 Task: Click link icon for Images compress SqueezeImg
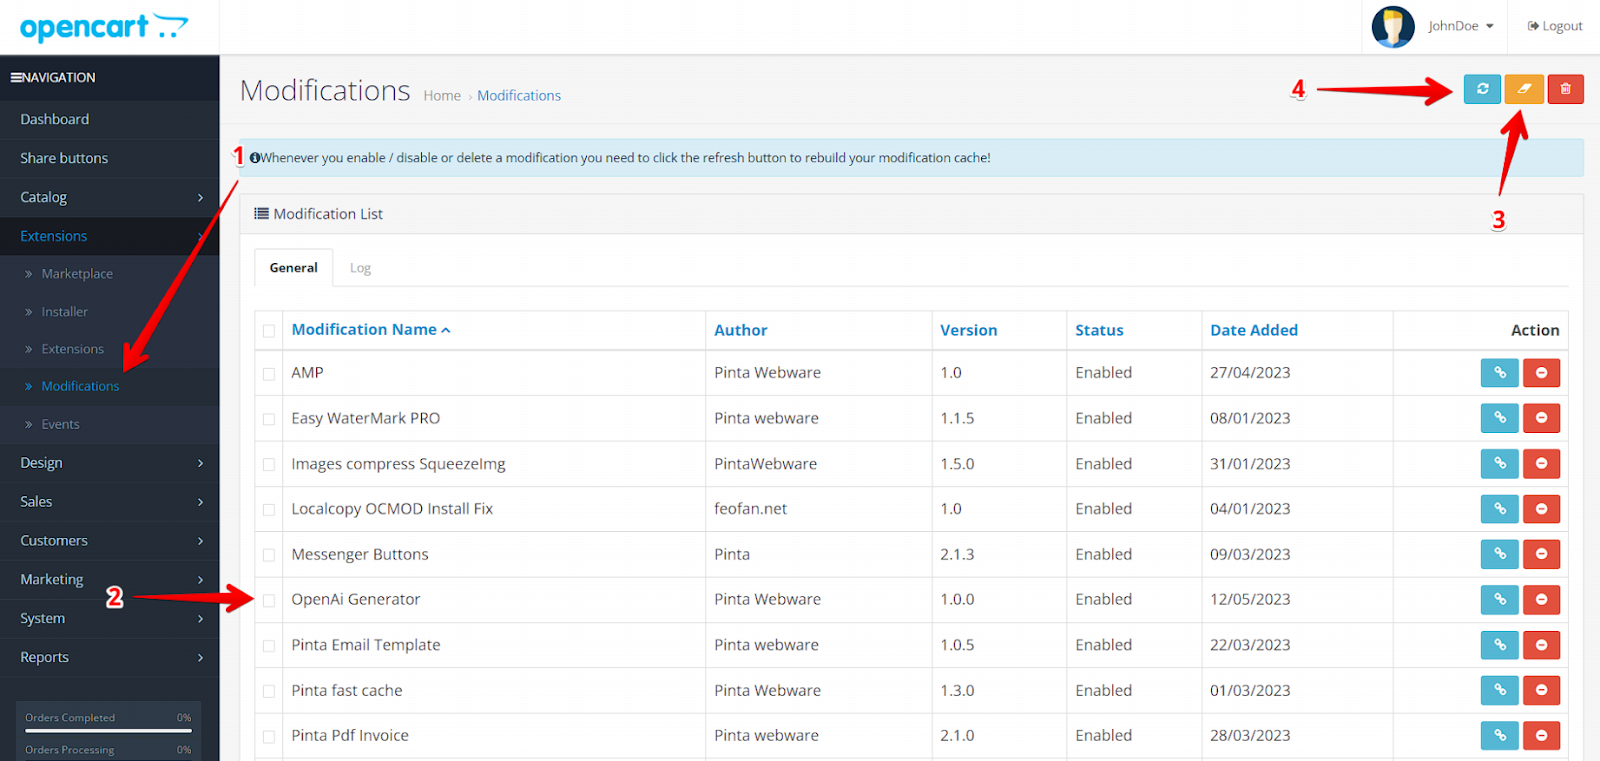point(1499,464)
